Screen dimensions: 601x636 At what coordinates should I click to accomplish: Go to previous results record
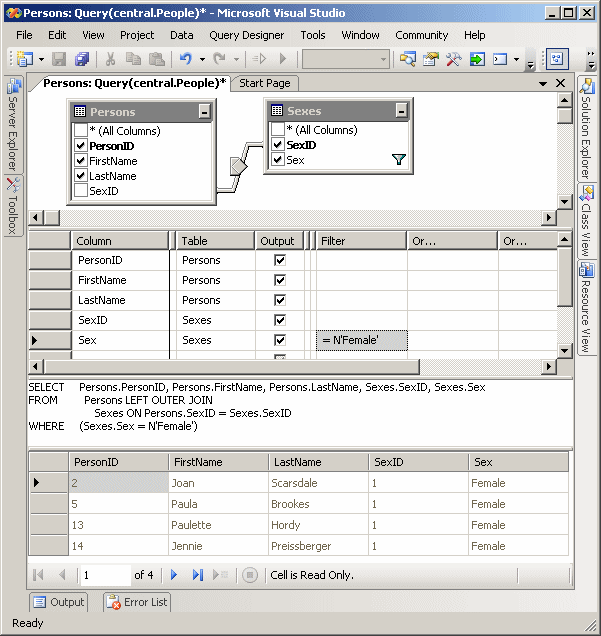point(62,575)
